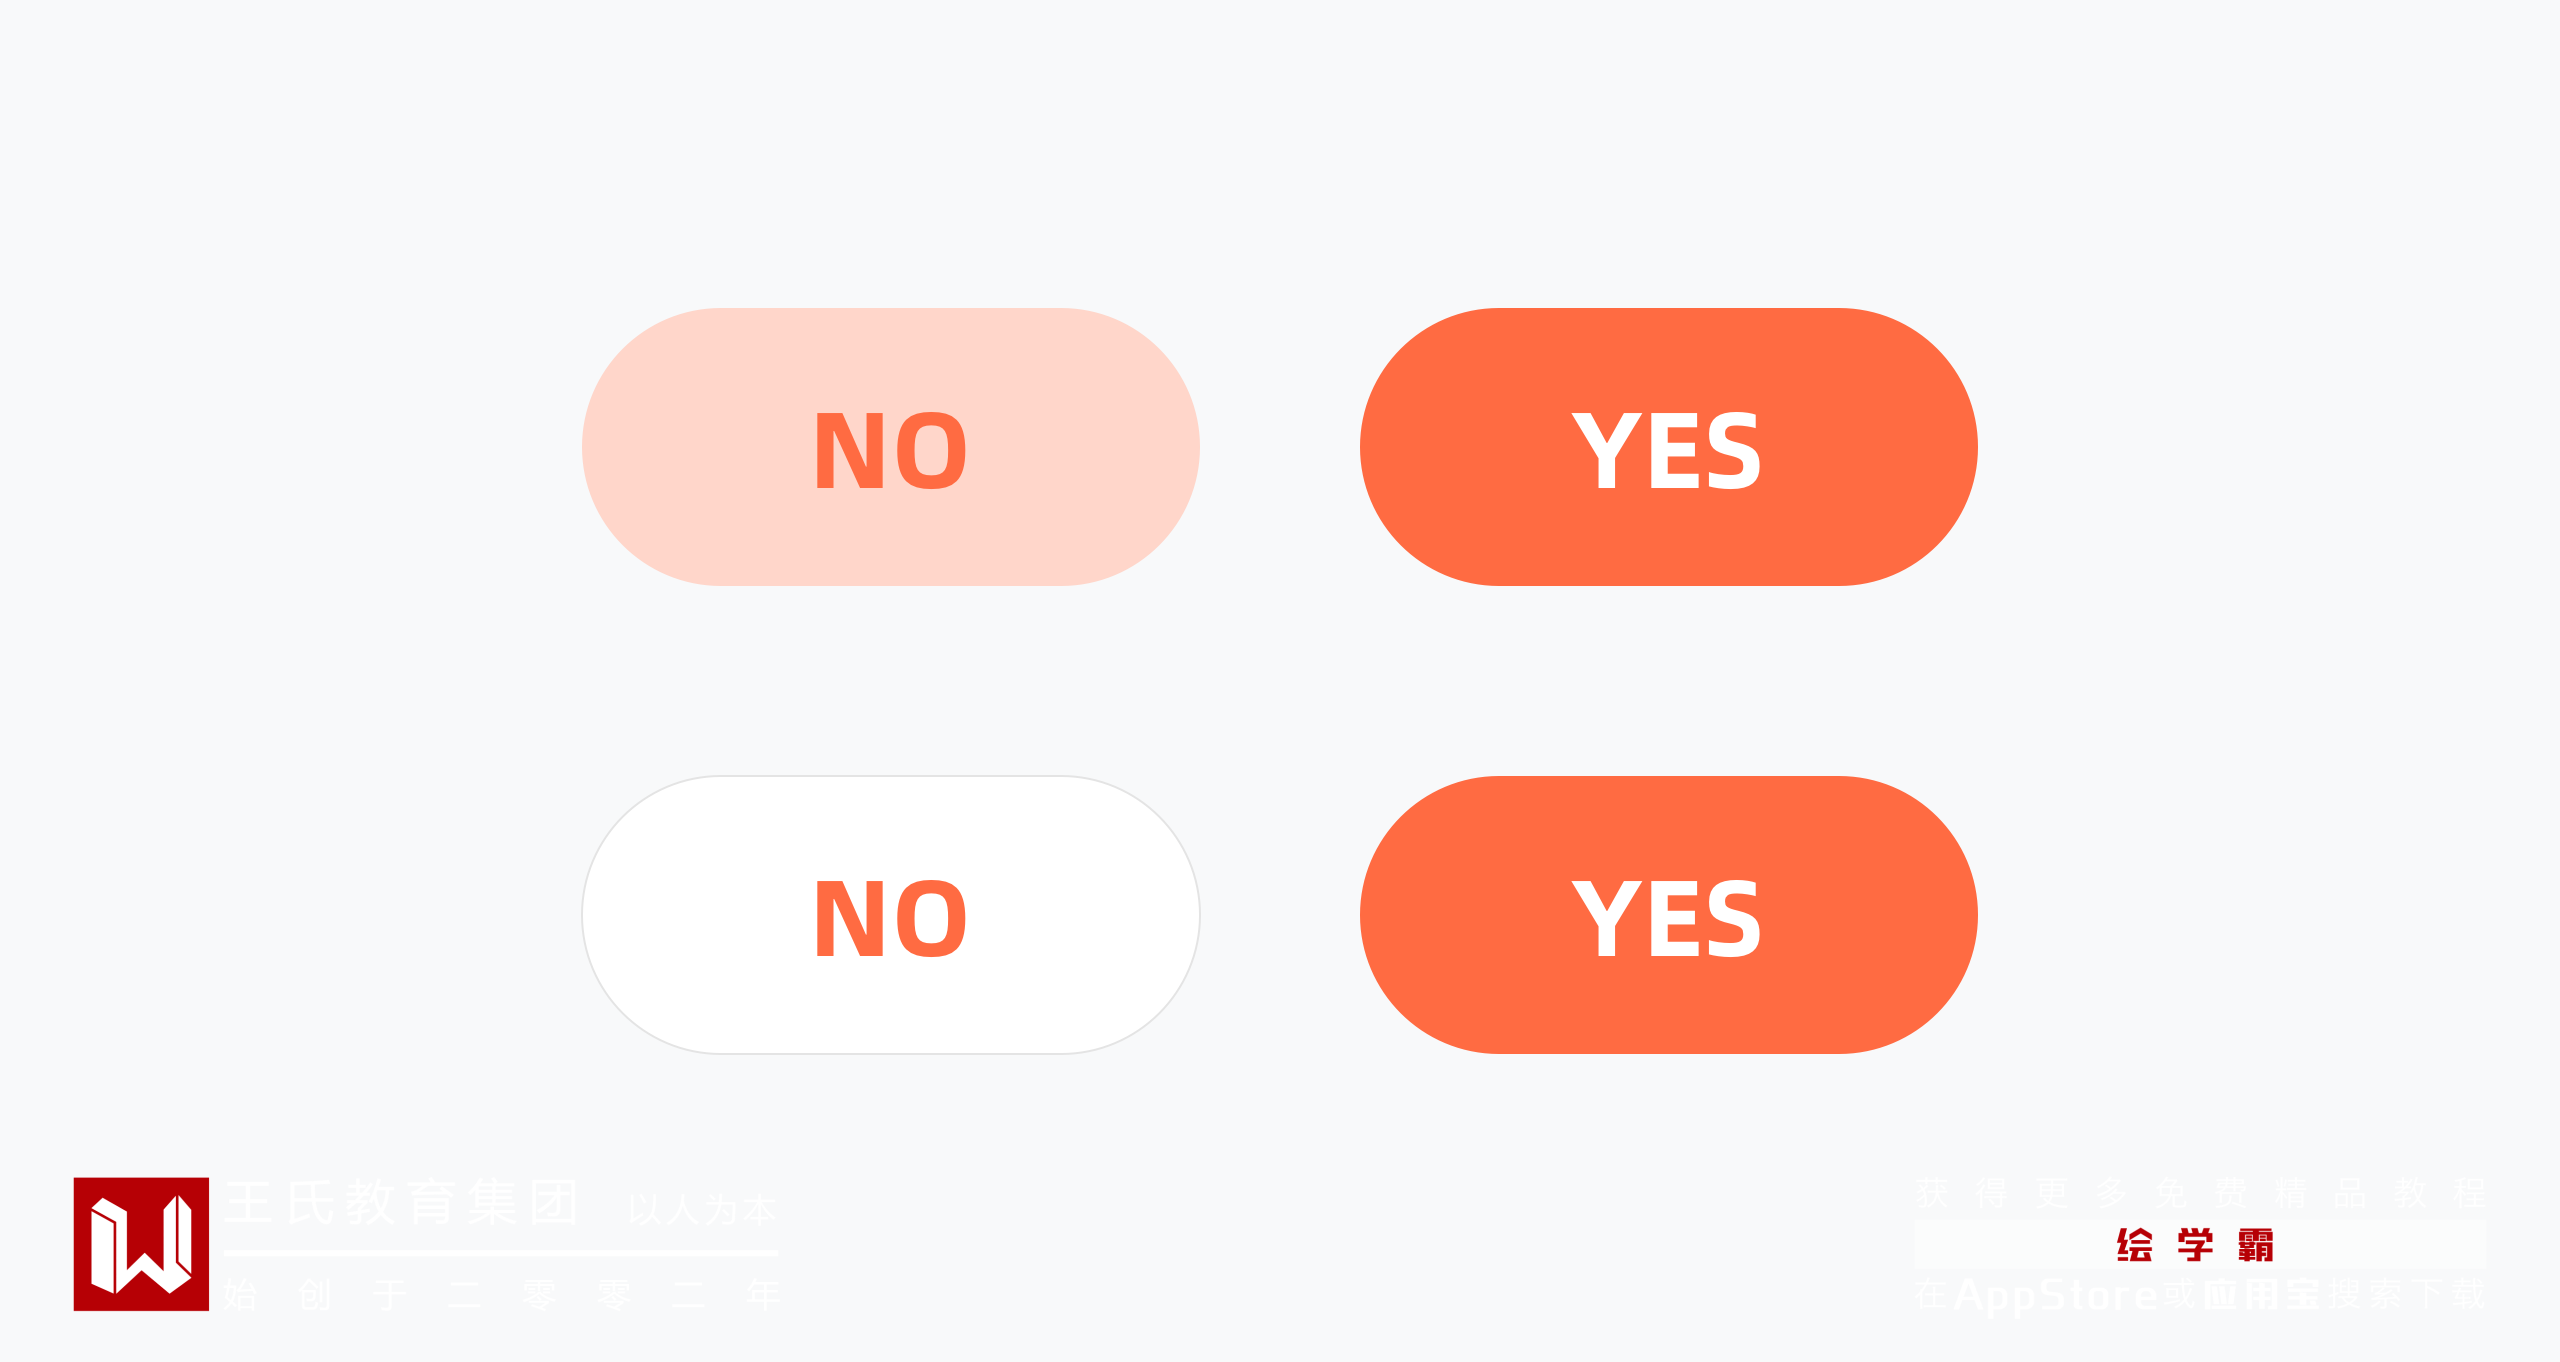Click the red 绘学霸 banner label
Image resolution: width=2560 pixels, height=1362 pixels.
pyautogui.click(x=2195, y=1246)
